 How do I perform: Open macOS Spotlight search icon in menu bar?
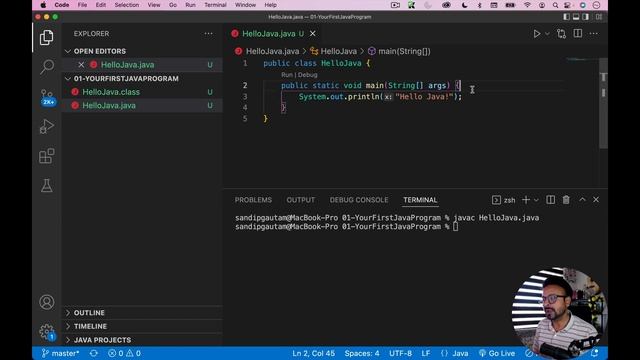(555, 5)
